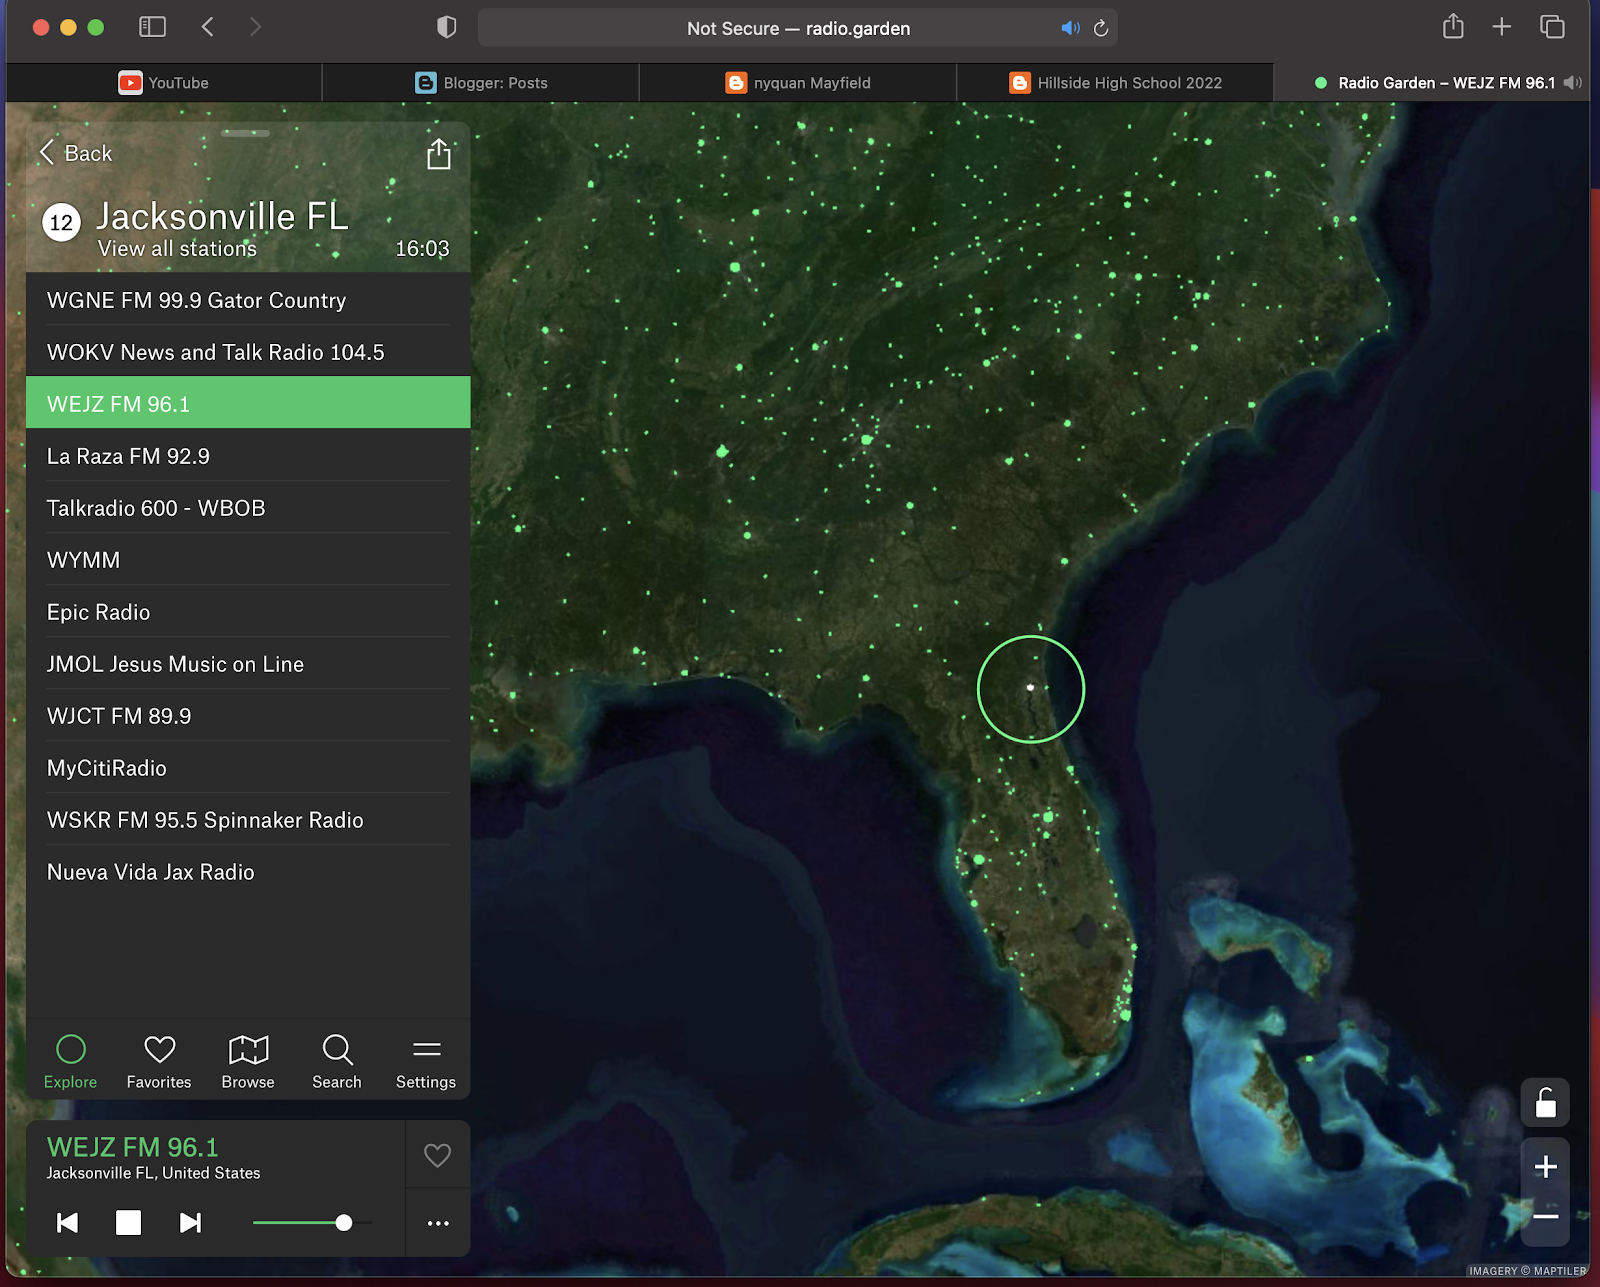The height and width of the screenshot is (1287, 1600).
Task: Open Maptiler imagery attribution link
Action: (1528, 1271)
